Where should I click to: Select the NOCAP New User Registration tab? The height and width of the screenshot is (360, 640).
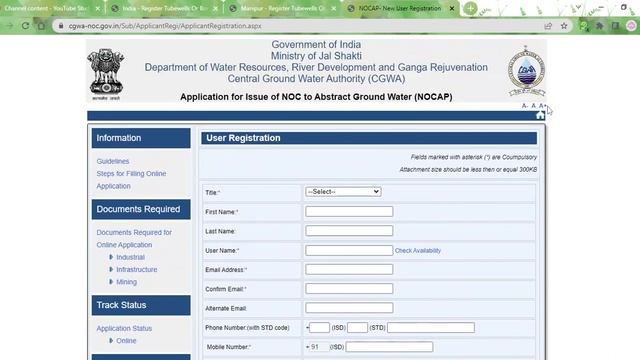click(x=400, y=8)
